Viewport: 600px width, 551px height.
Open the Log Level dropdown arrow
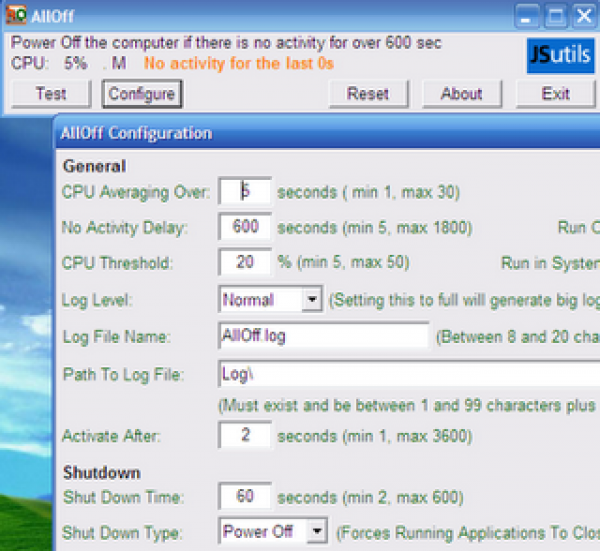tap(312, 299)
